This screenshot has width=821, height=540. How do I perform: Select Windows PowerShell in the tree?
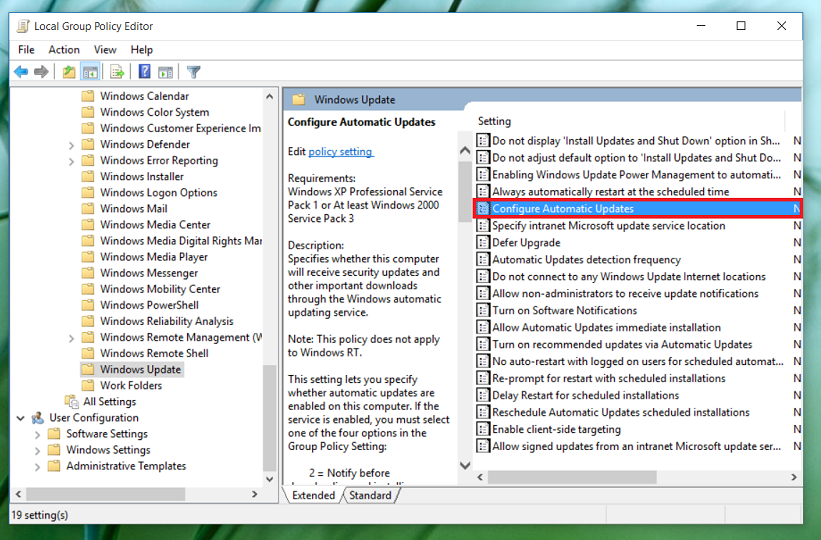[x=149, y=305]
